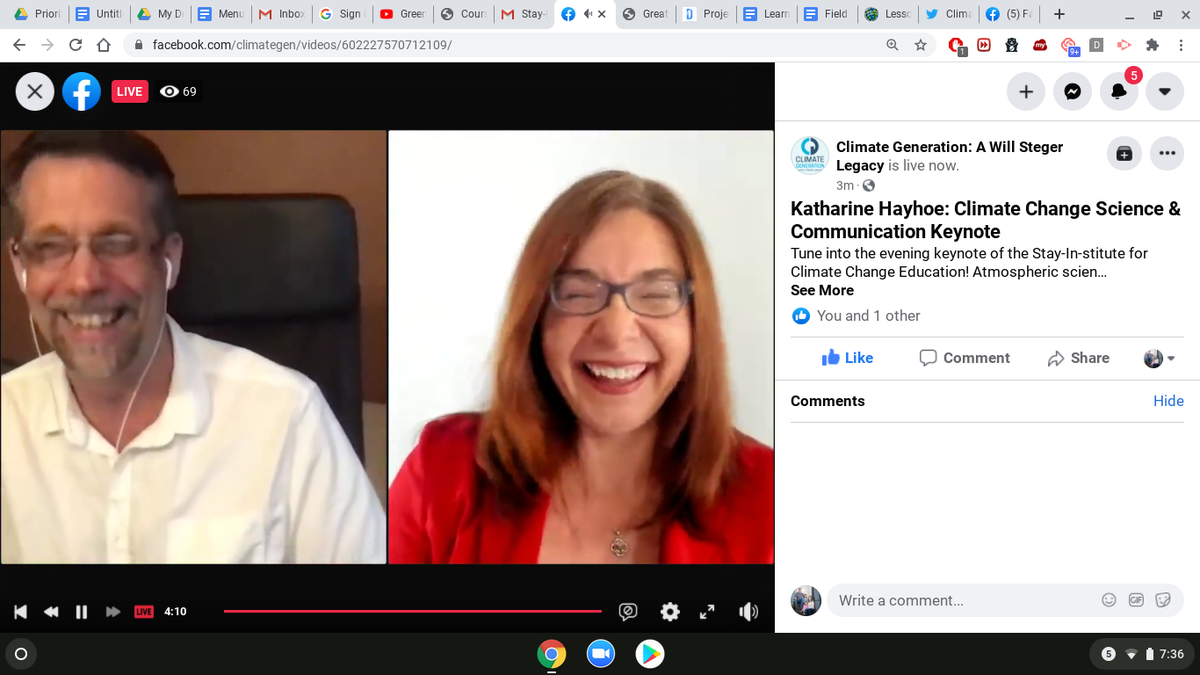Click the Comment button
Viewport: 1200px width, 675px height.
click(x=964, y=358)
